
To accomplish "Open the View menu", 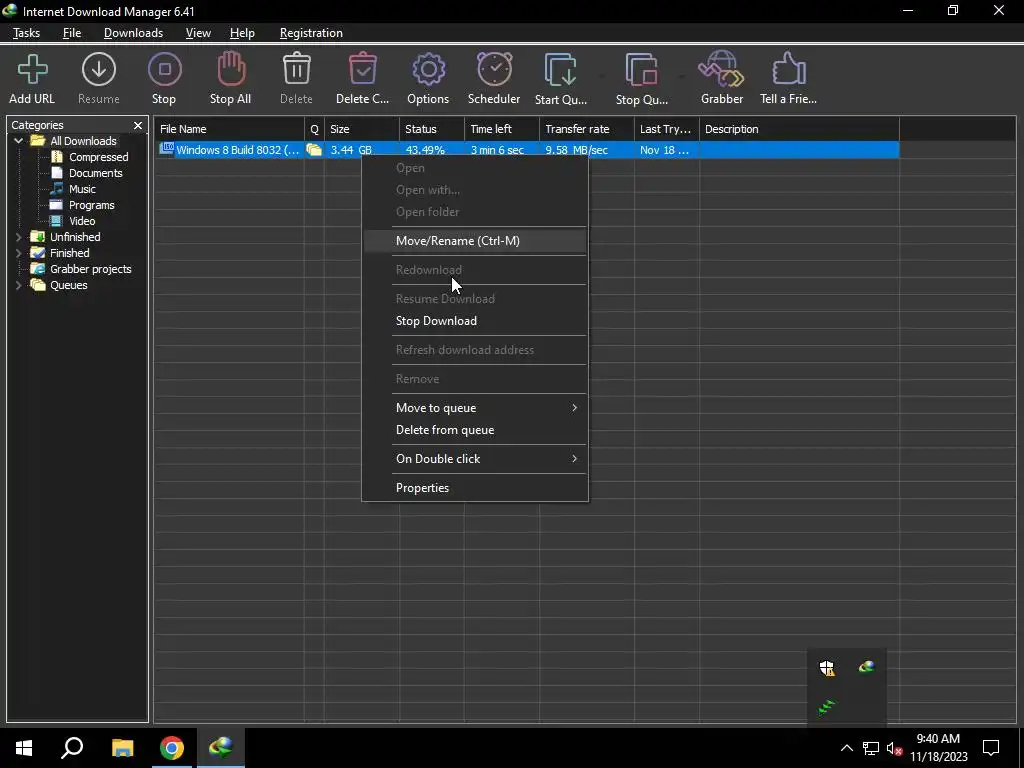I will point(198,33).
